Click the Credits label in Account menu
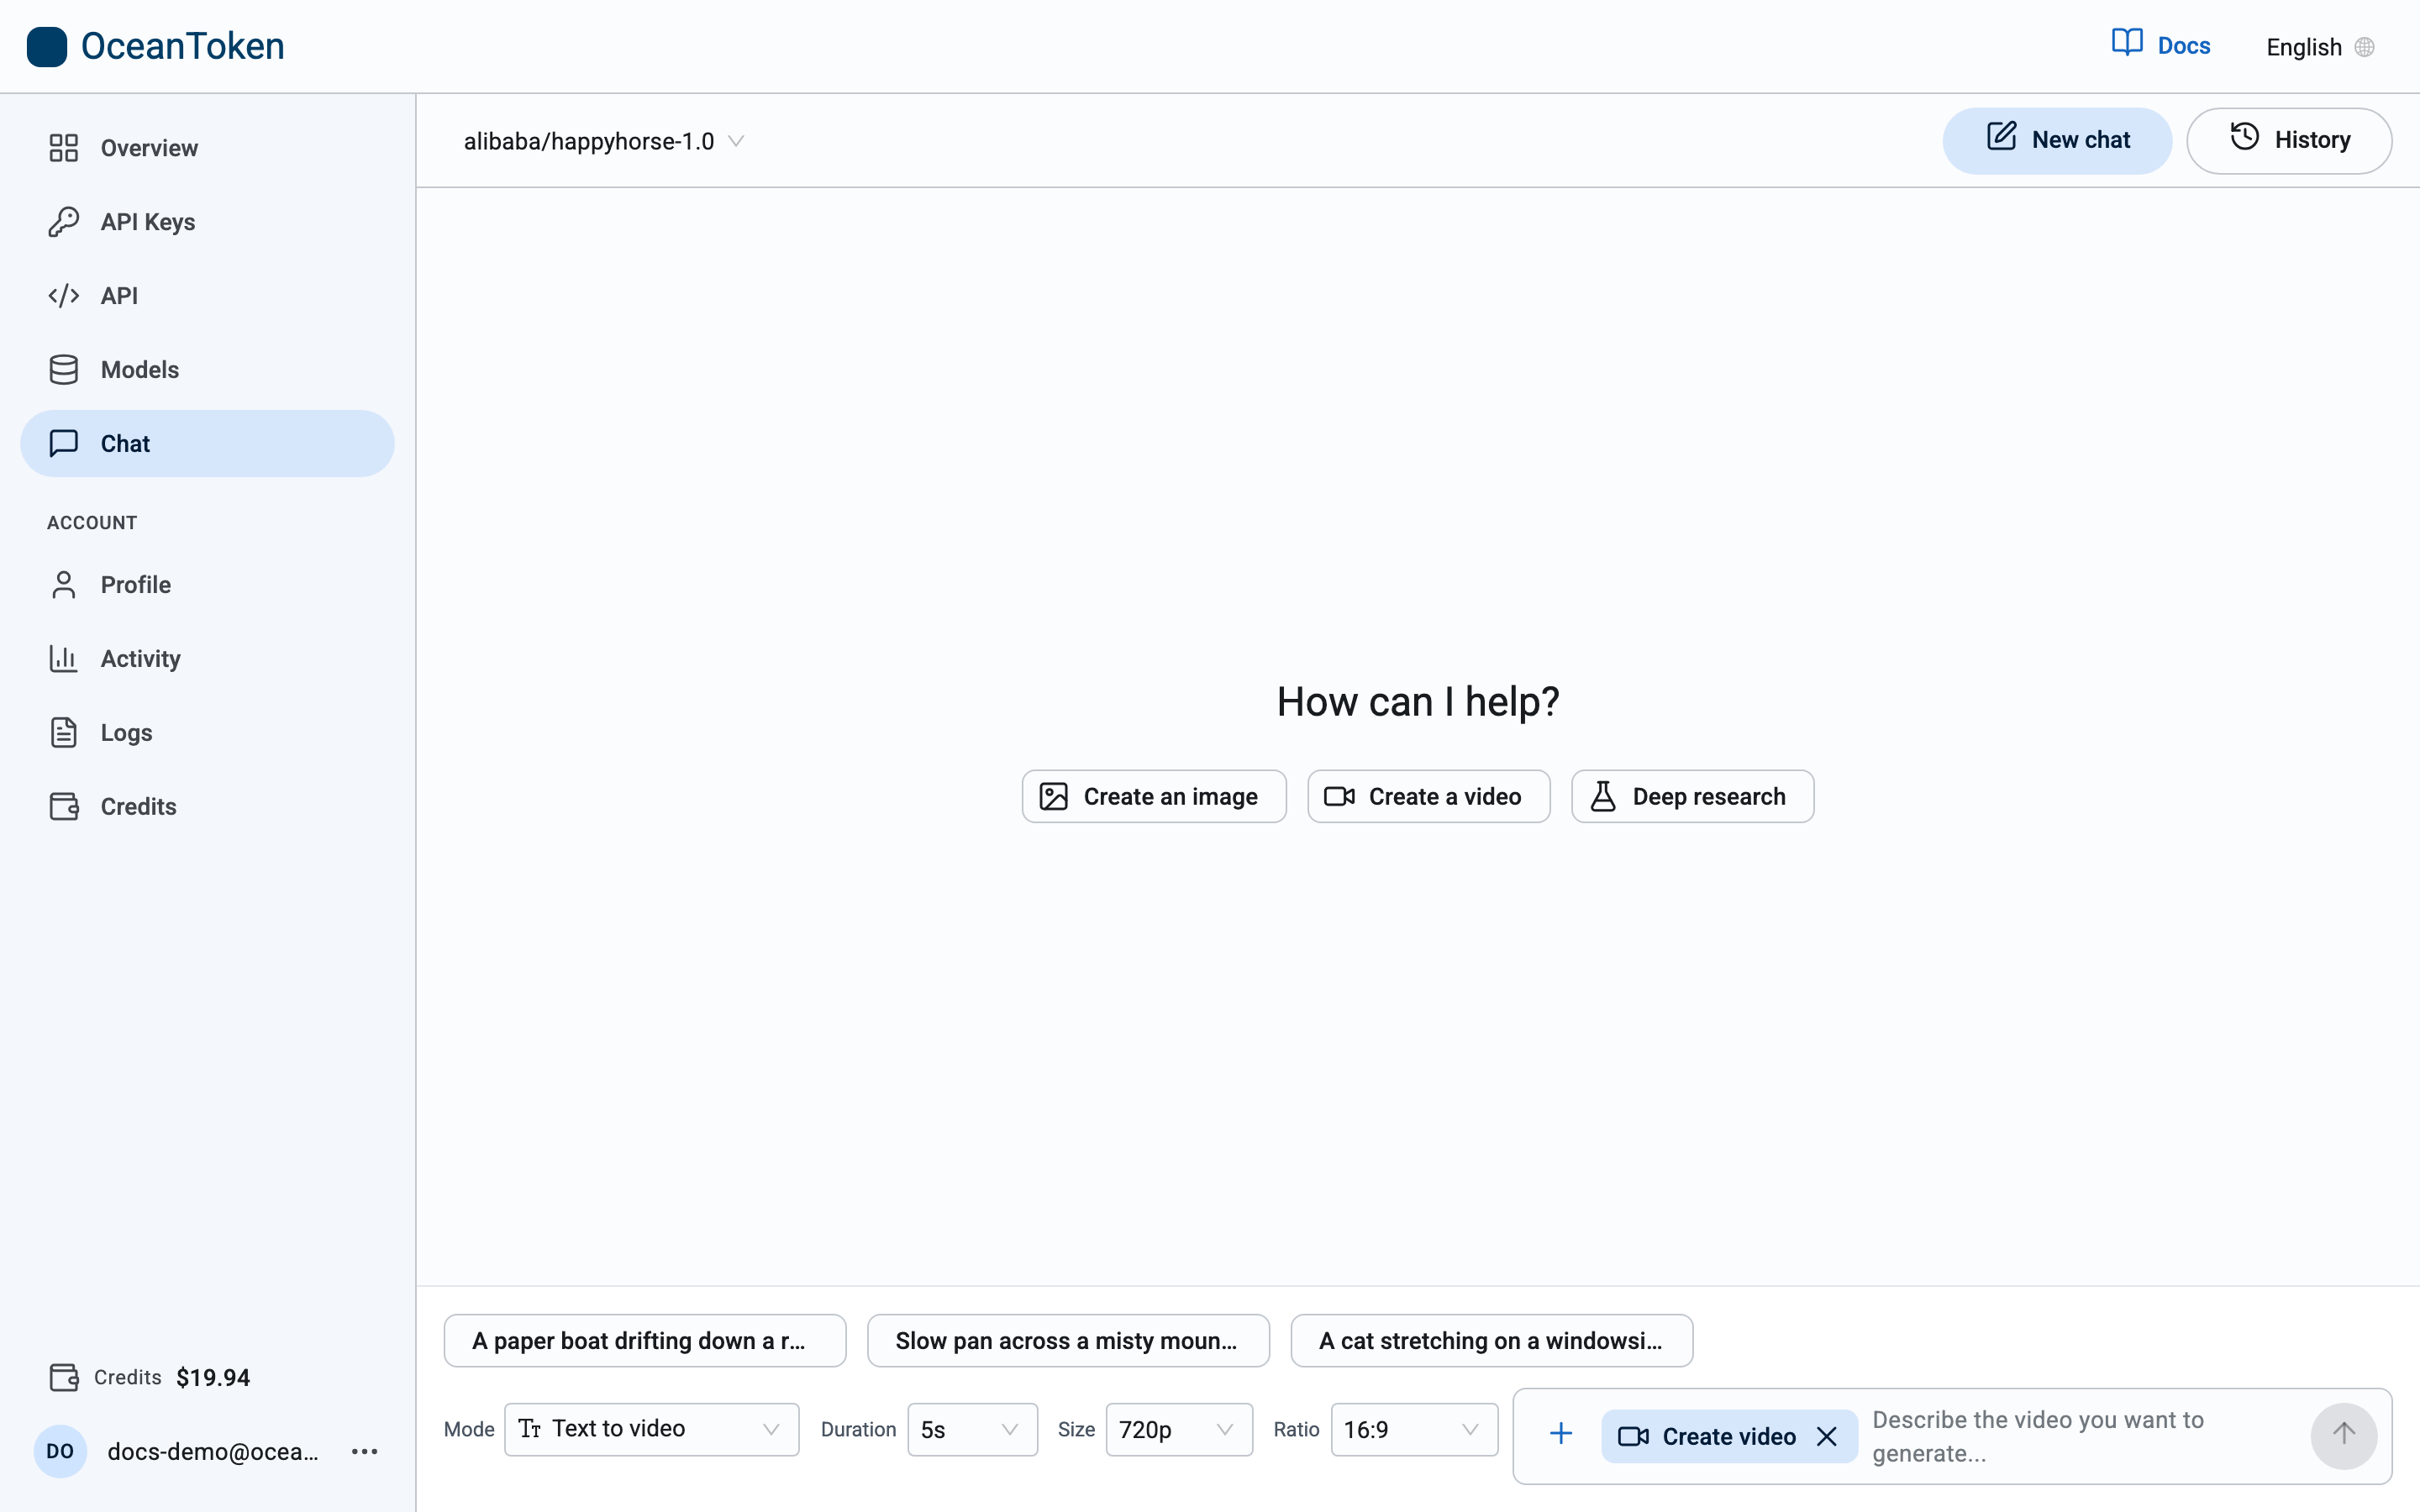 [138, 807]
